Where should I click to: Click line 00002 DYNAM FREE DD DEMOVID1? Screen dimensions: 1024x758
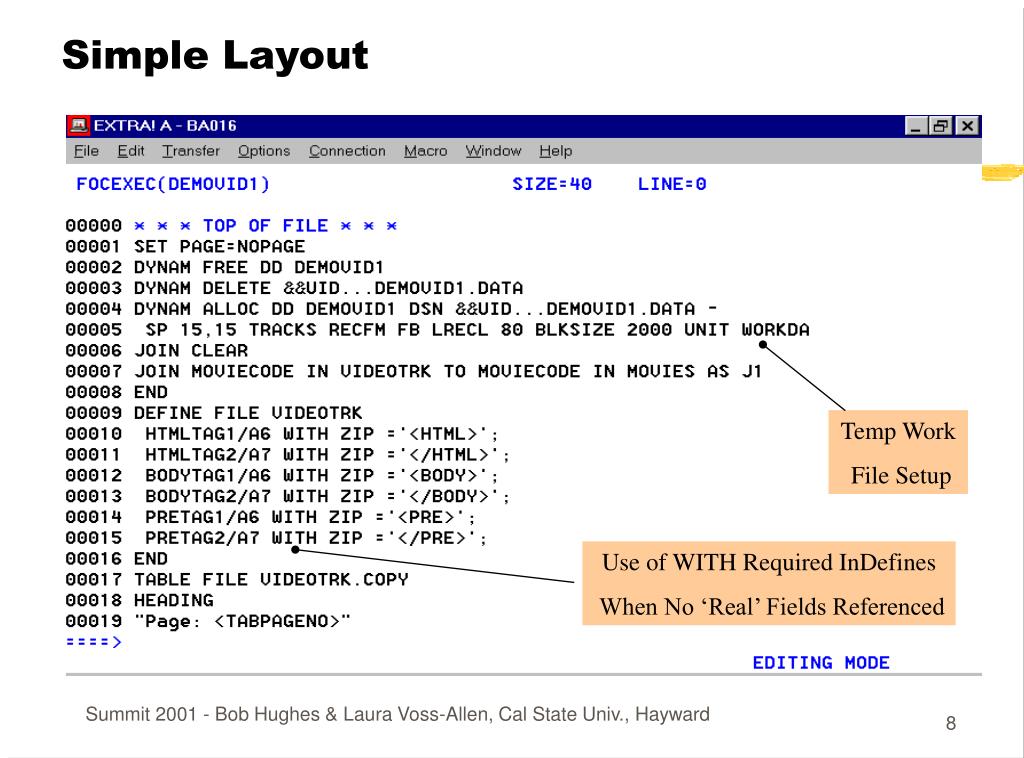[224, 268]
